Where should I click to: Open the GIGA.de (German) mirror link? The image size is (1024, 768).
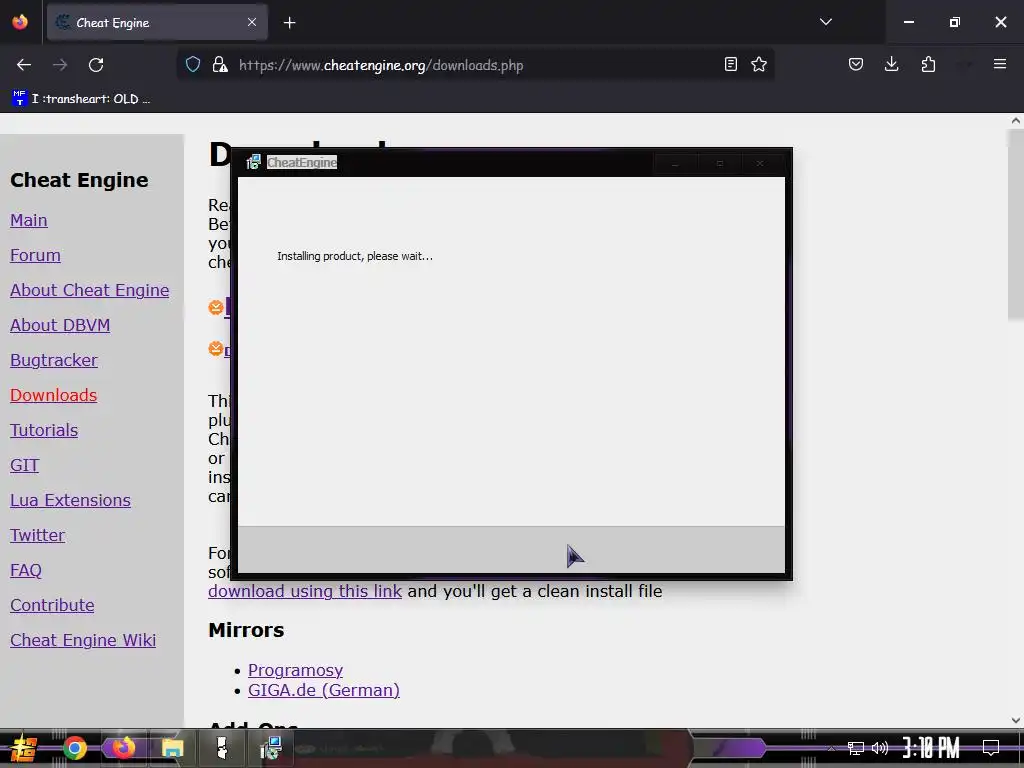(x=324, y=690)
